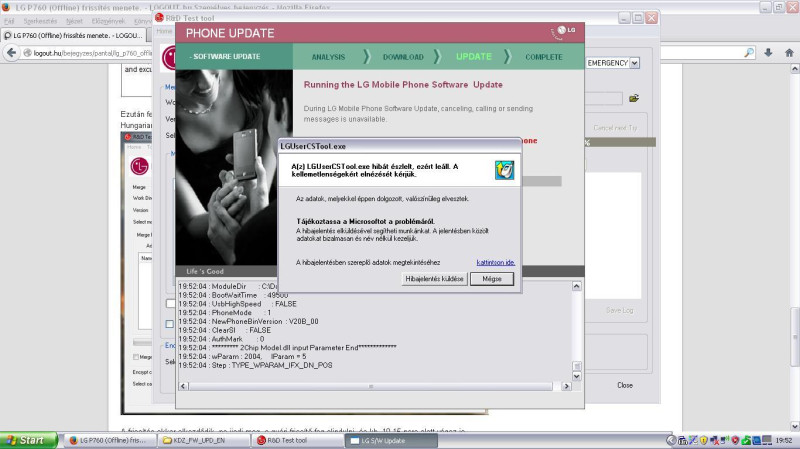The height and width of the screenshot is (449, 800).
Task: Click log line 'NewPhoneBinVersion : V20B_00'
Action: (x=248, y=321)
